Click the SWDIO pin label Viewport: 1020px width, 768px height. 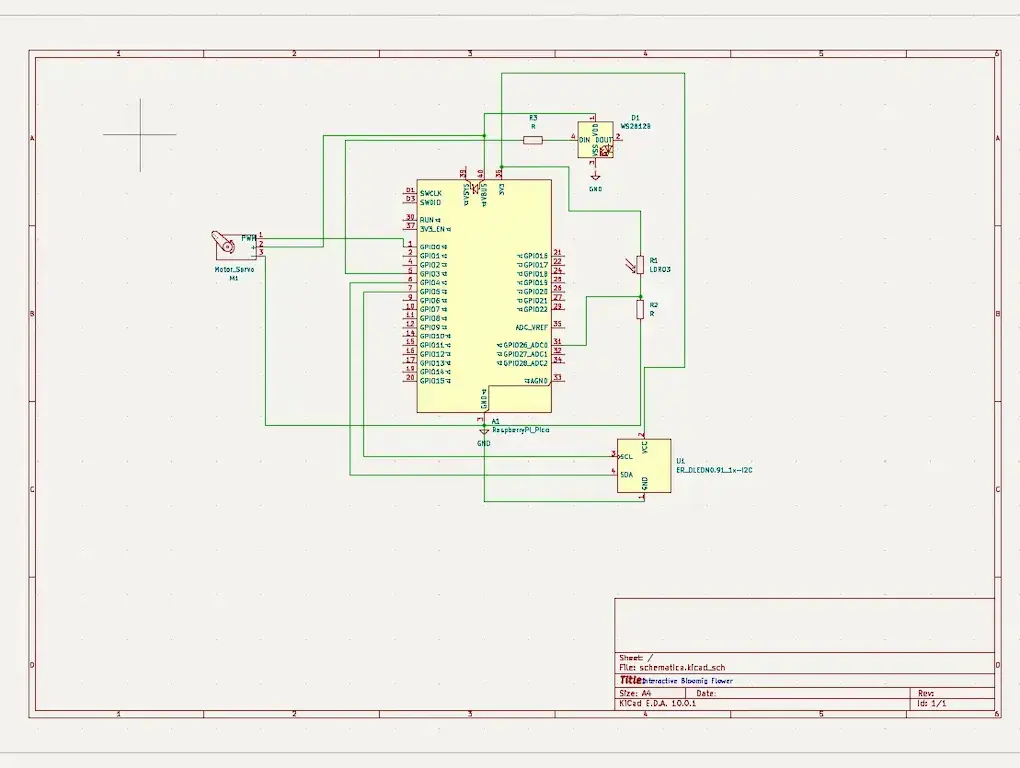click(431, 202)
